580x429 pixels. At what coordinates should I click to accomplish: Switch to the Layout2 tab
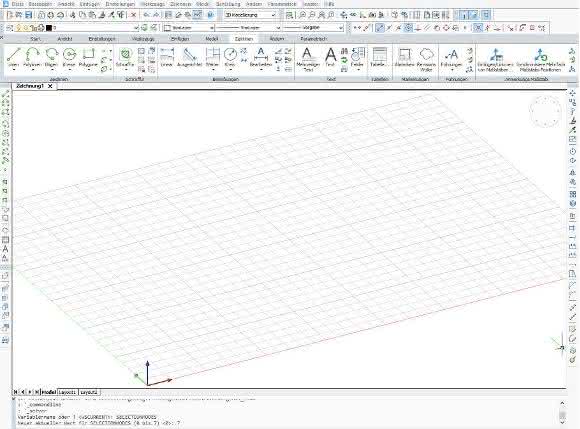[89, 392]
